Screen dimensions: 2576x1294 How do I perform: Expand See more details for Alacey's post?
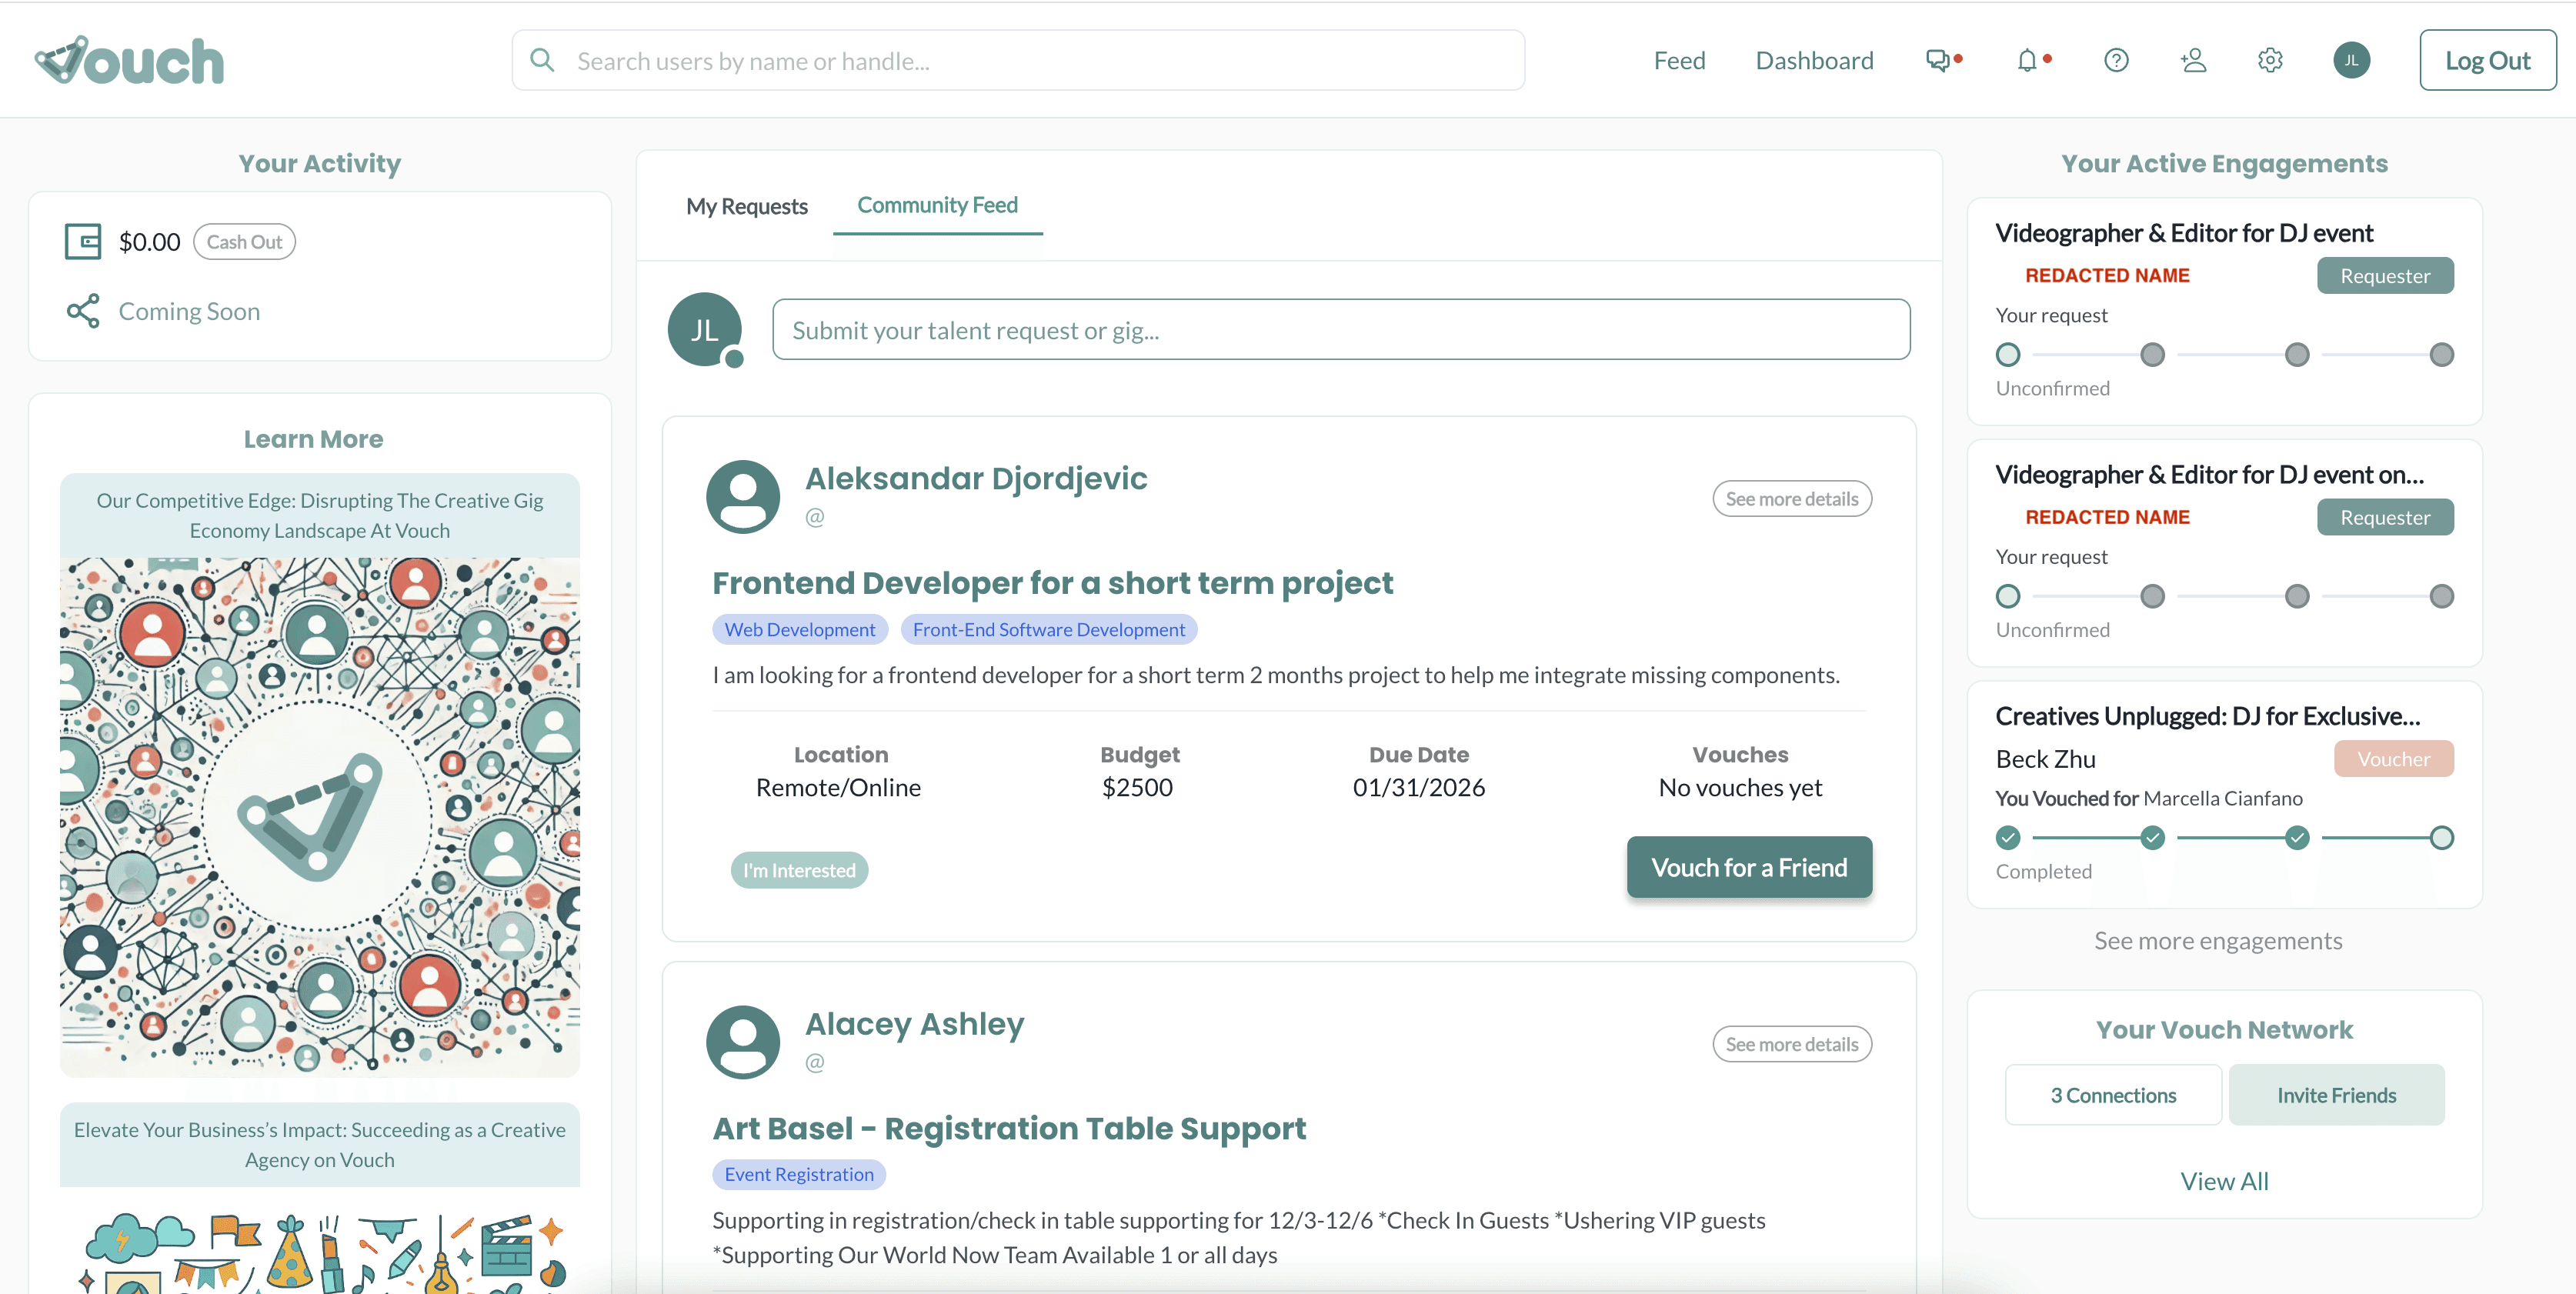tap(1791, 1044)
